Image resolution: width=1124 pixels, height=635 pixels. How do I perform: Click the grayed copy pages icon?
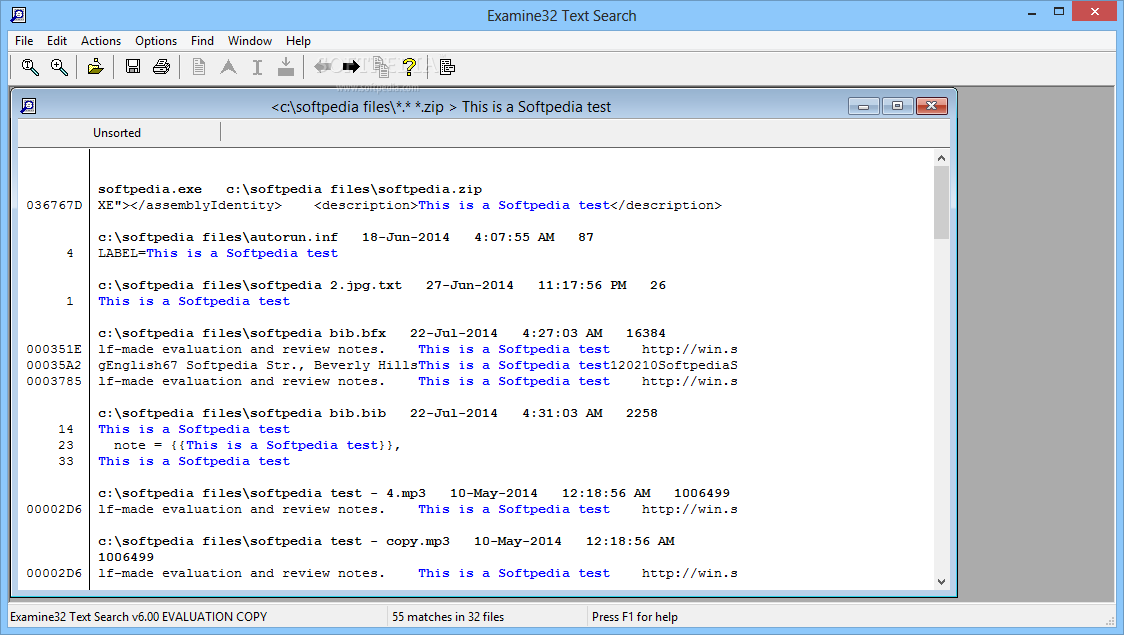click(381, 67)
